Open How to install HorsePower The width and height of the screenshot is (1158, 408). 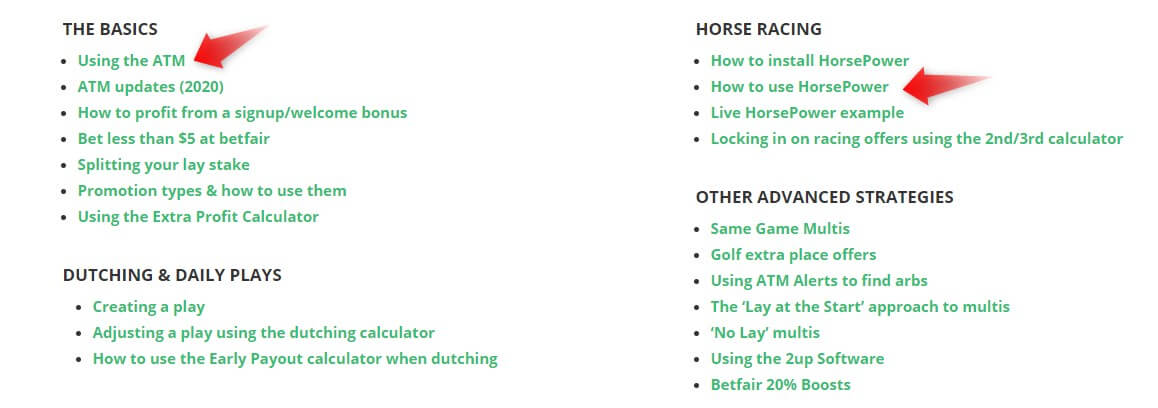[x=809, y=61]
